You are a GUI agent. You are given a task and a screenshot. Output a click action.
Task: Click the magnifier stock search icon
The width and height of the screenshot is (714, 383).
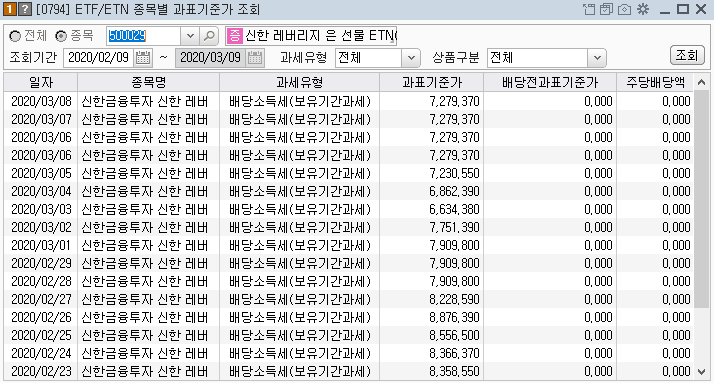coord(209,36)
